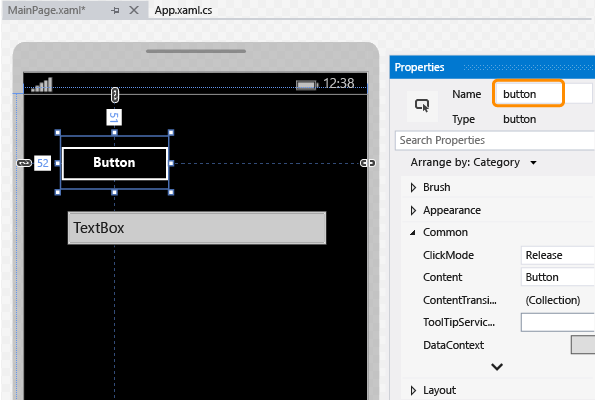The height and width of the screenshot is (400, 595).
Task: Click the Content field with Button text
Action: (x=557, y=277)
